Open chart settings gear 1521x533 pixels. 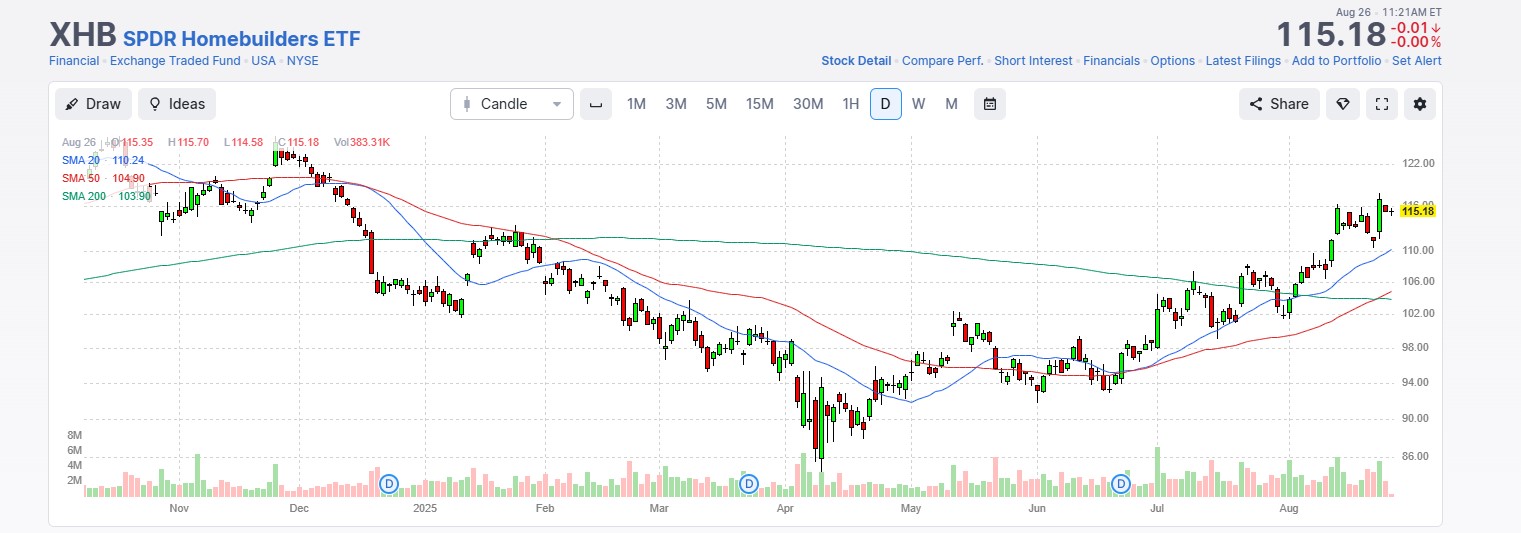pyautogui.click(x=1420, y=104)
